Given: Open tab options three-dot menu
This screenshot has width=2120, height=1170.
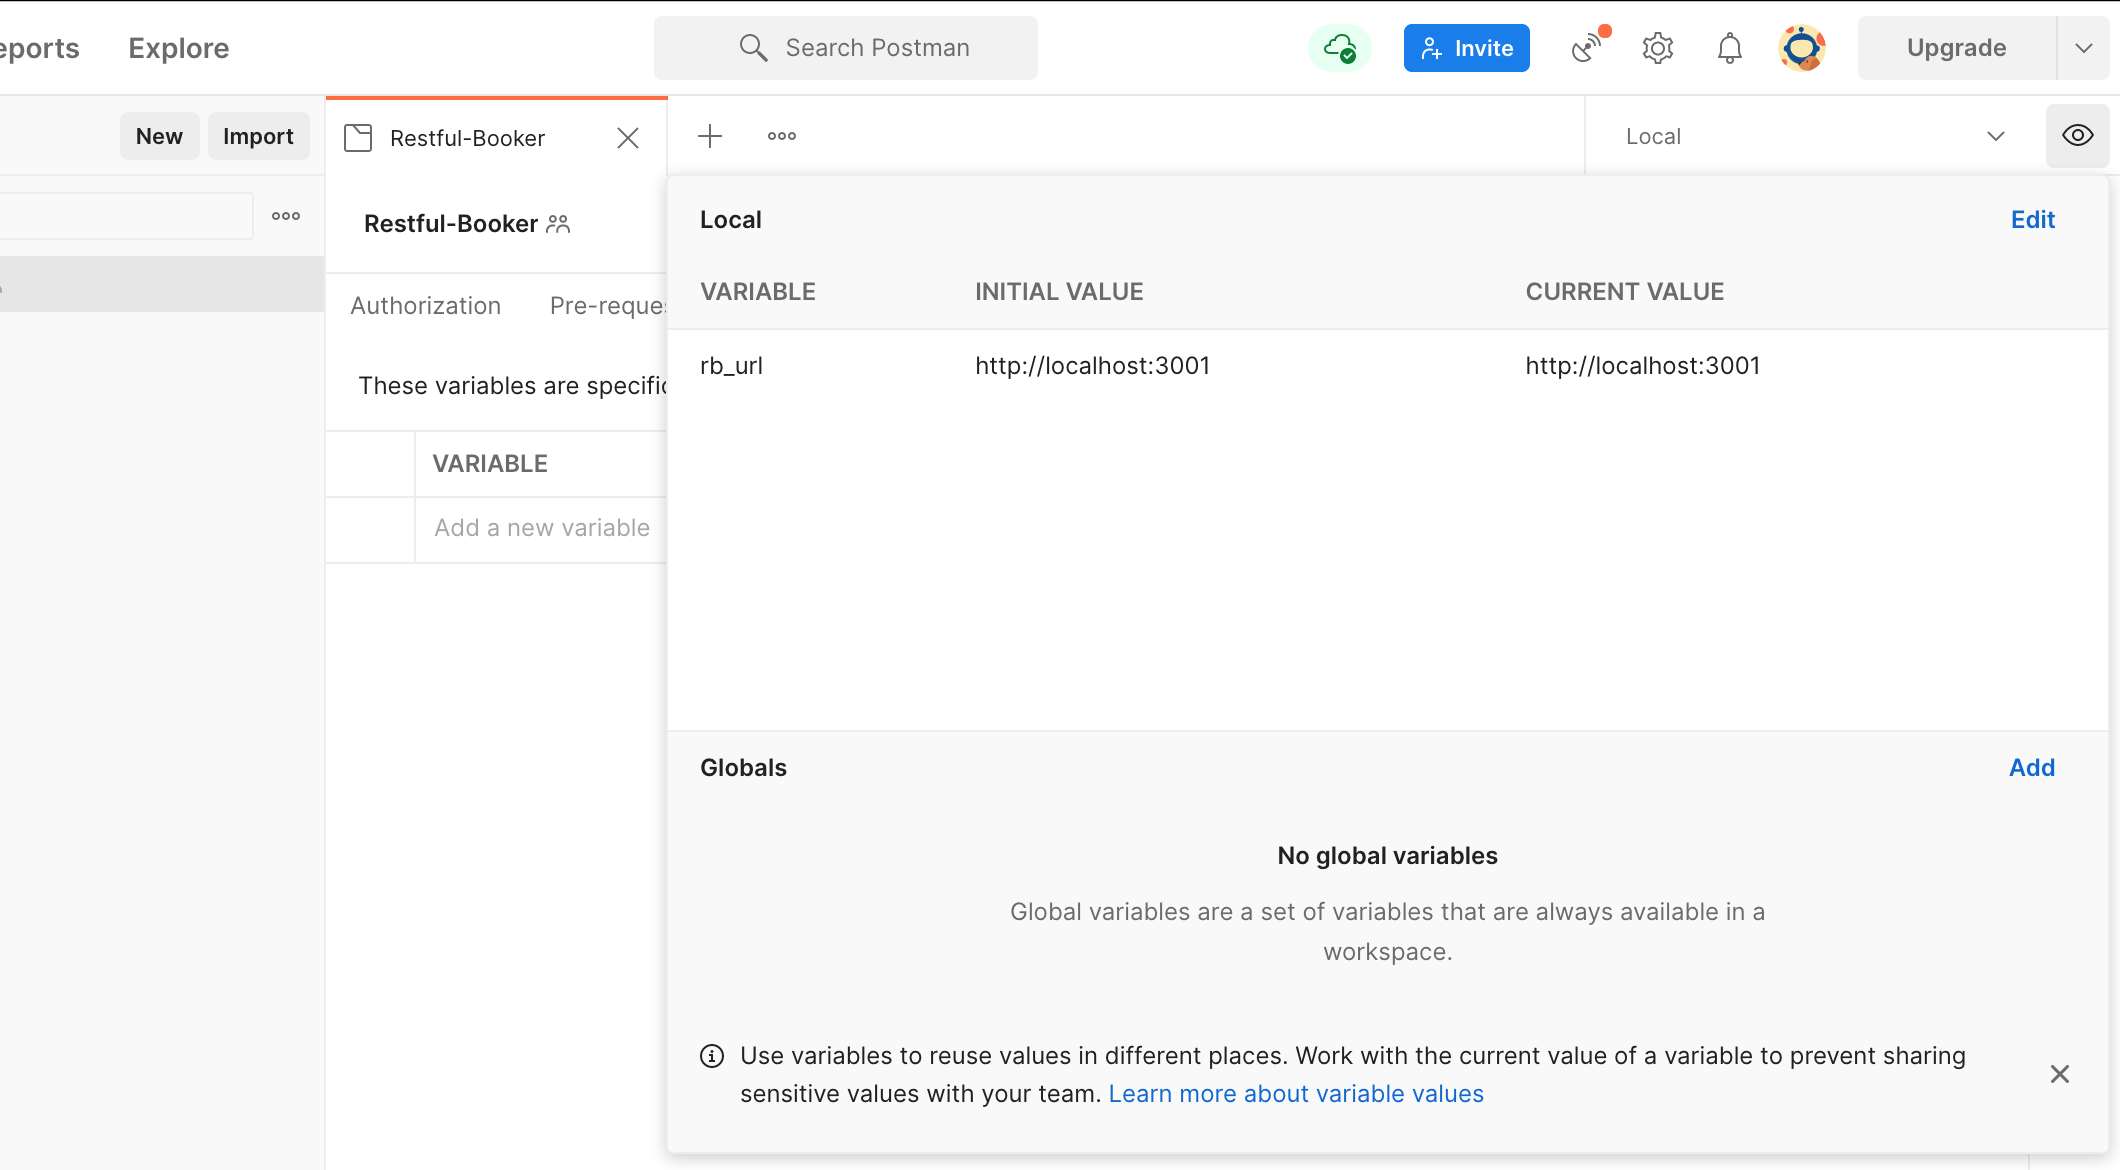Looking at the screenshot, I should (782, 136).
